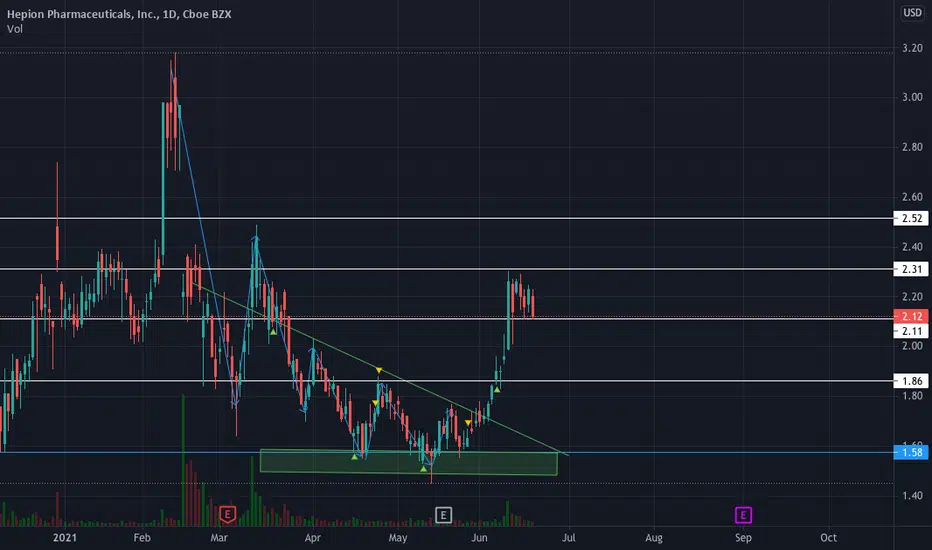The height and width of the screenshot is (550, 932).
Task: Select the 2.31 horizontal line price label
Action: click(x=911, y=269)
